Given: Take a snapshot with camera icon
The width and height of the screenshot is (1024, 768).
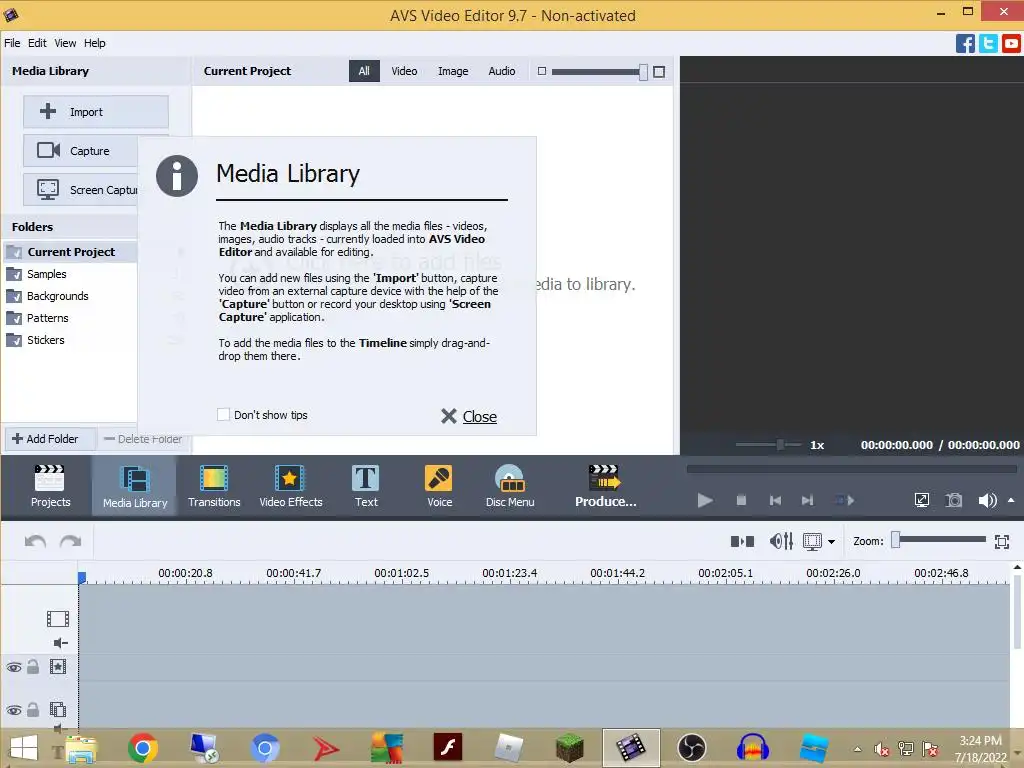Looking at the screenshot, I should tap(953, 500).
